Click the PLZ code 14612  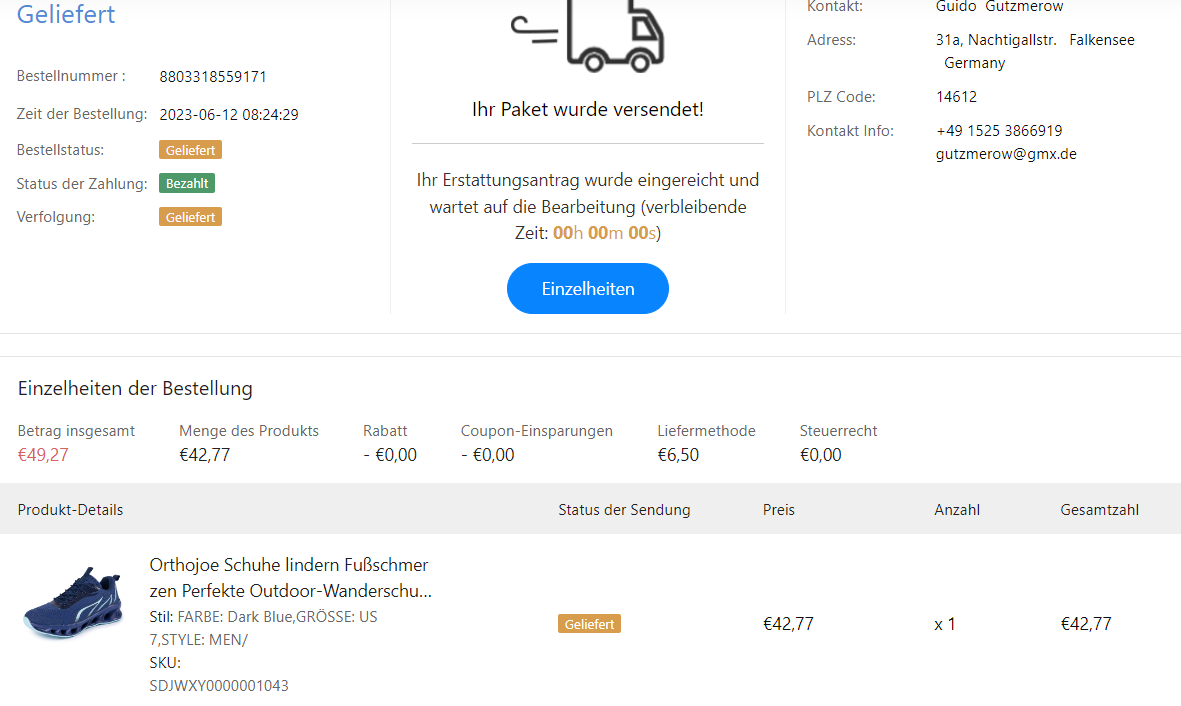(957, 97)
